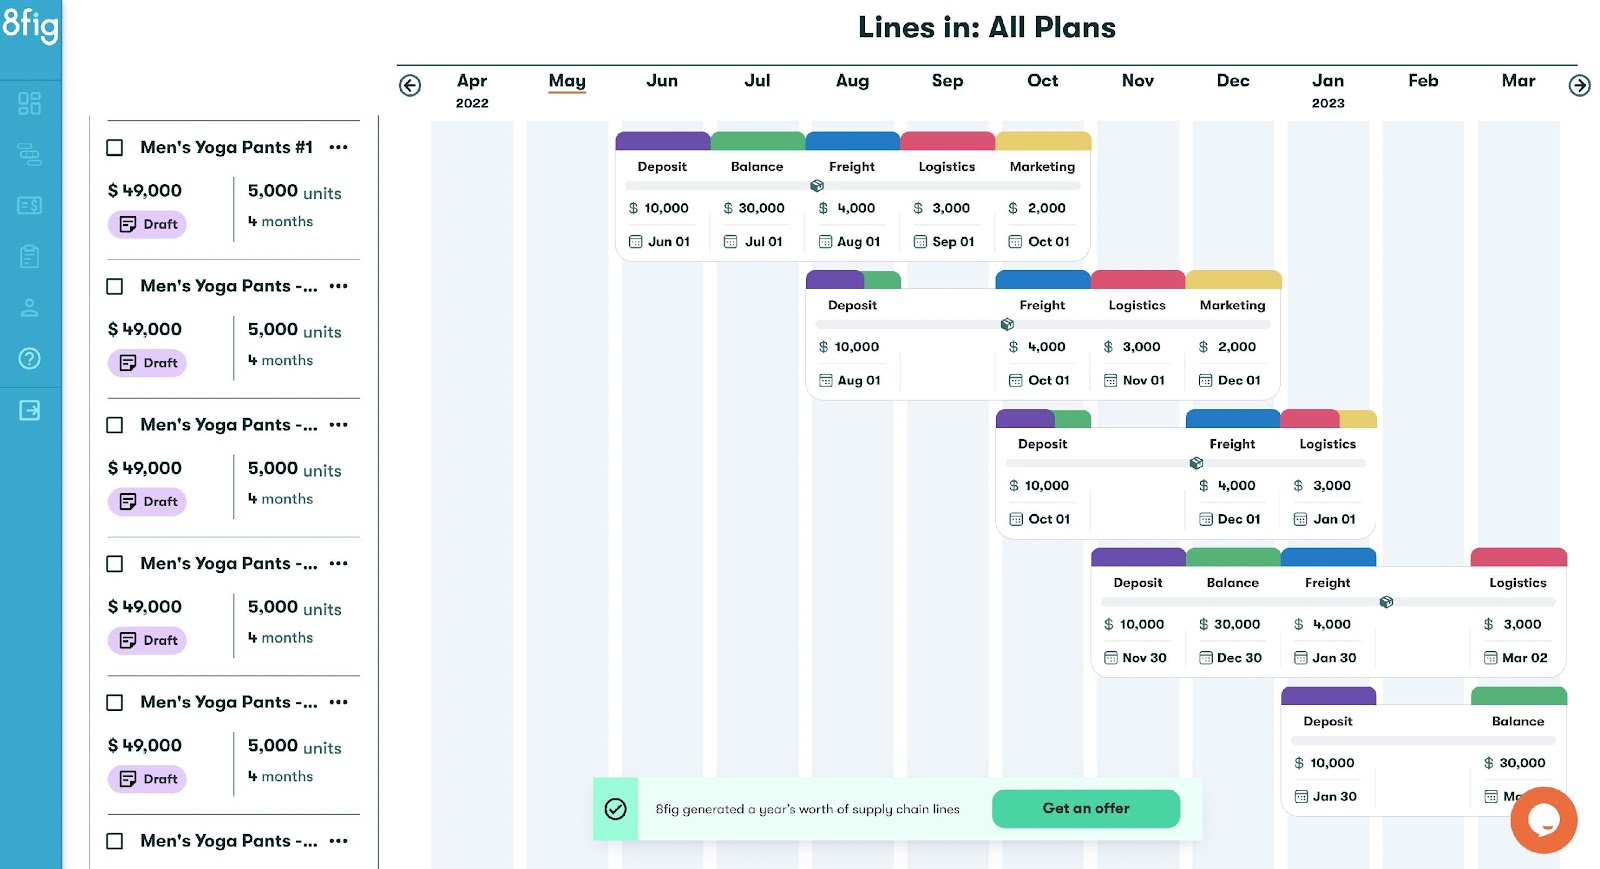Viewport: 1600px width, 869px height.
Task: Open the dashboard grid icon in sidebar
Action: (x=30, y=103)
